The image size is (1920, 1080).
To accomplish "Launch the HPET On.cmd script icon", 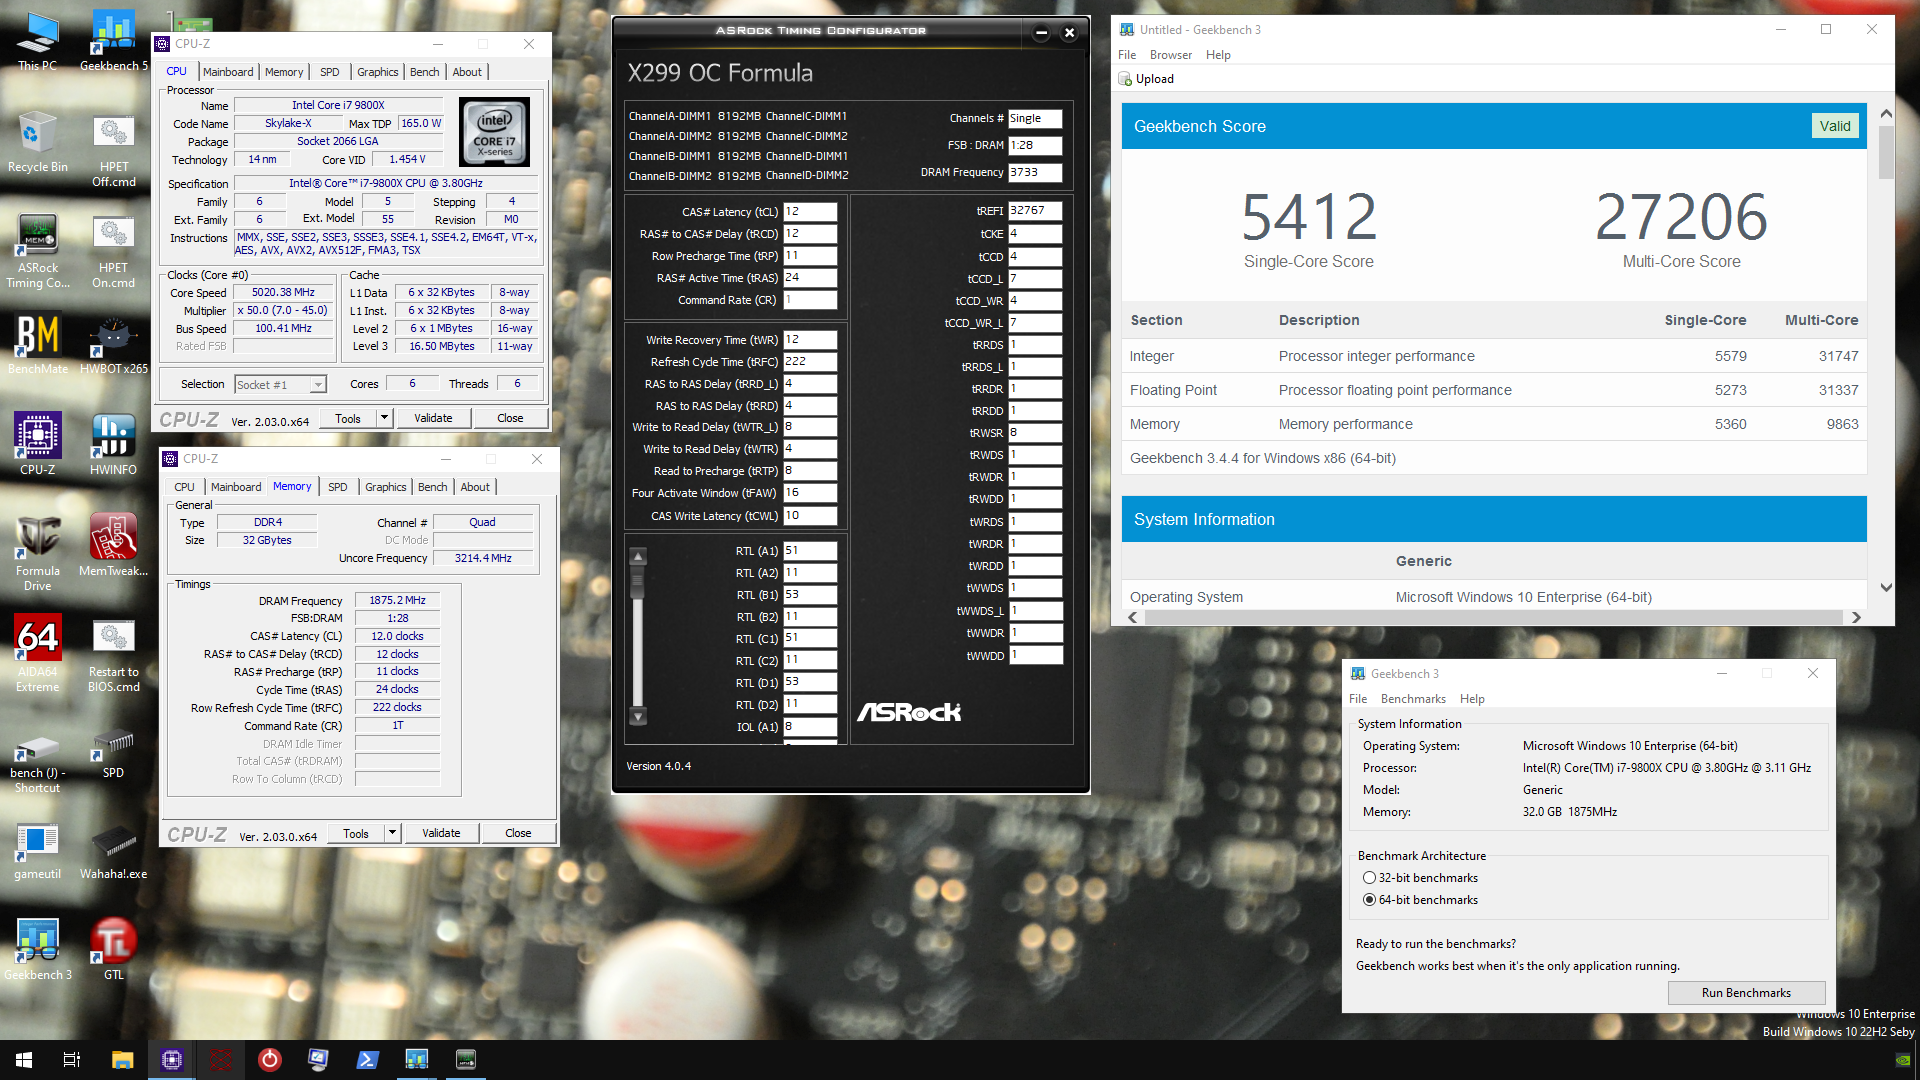I will pos(114,251).
